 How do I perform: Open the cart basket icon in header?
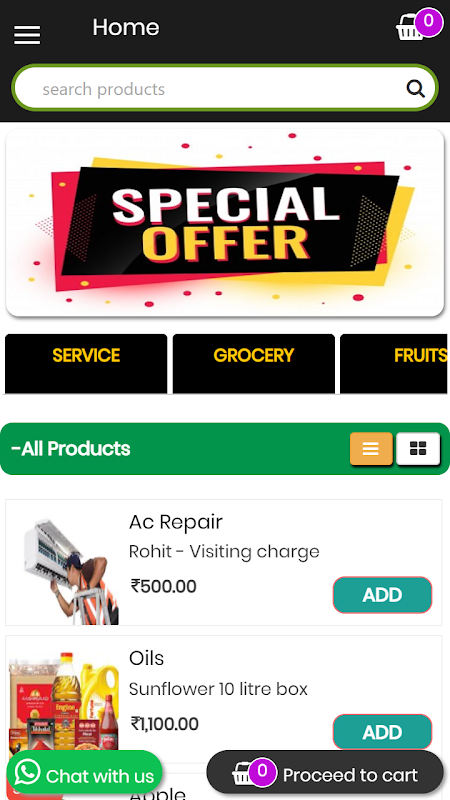click(410, 27)
